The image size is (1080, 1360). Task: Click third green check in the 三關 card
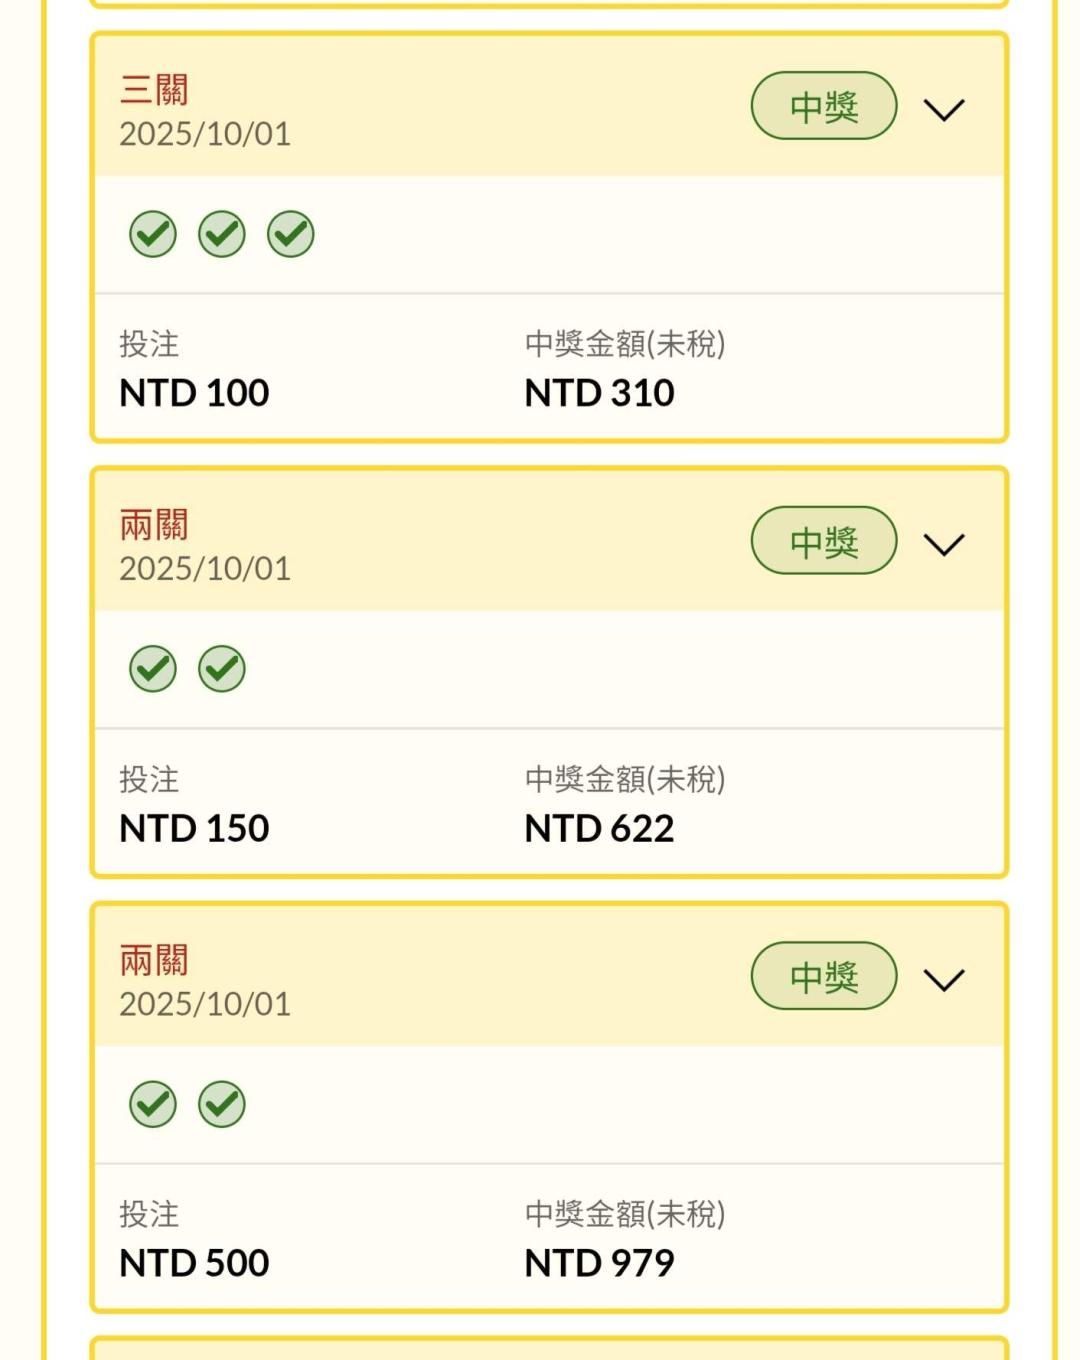pos(291,234)
